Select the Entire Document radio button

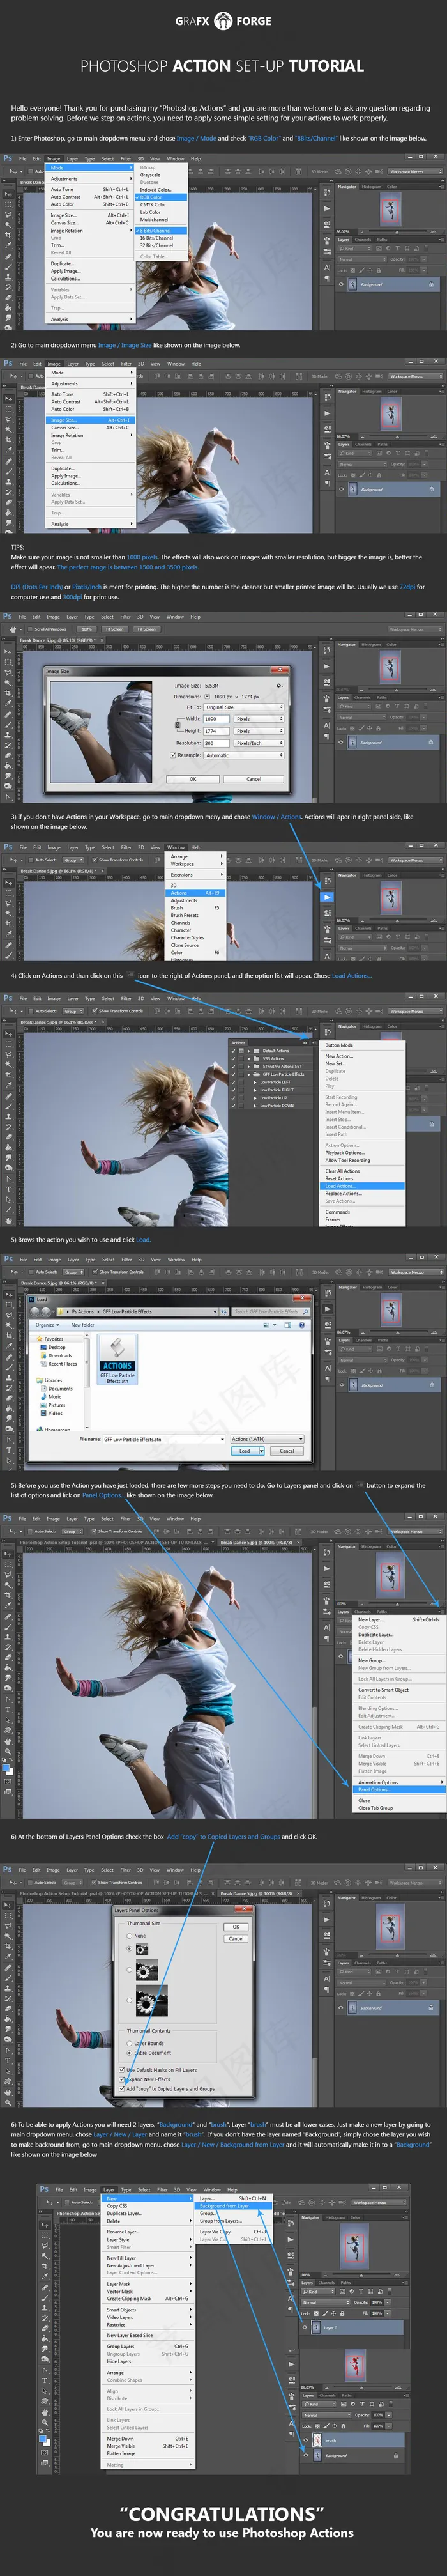point(129,2052)
